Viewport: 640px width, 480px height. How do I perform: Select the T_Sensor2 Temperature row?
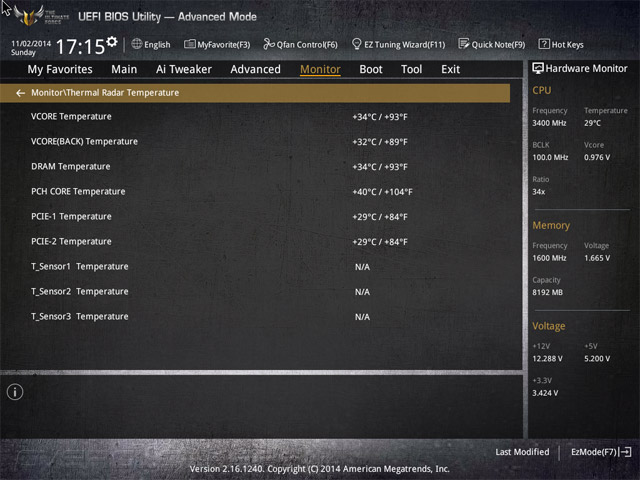(x=255, y=291)
